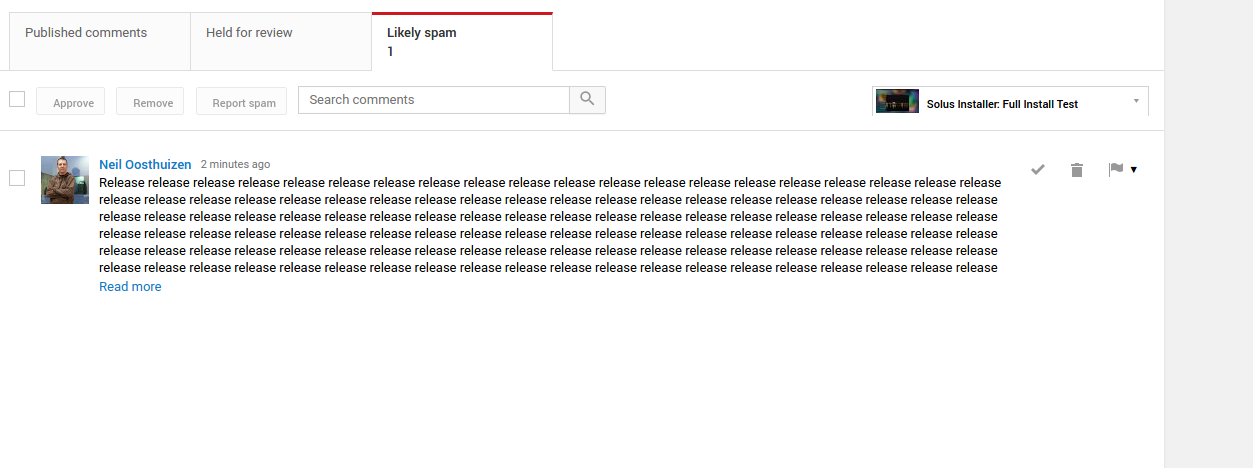Click the Report spam button
Viewport: 1253px width, 468px height.
tap(242, 101)
